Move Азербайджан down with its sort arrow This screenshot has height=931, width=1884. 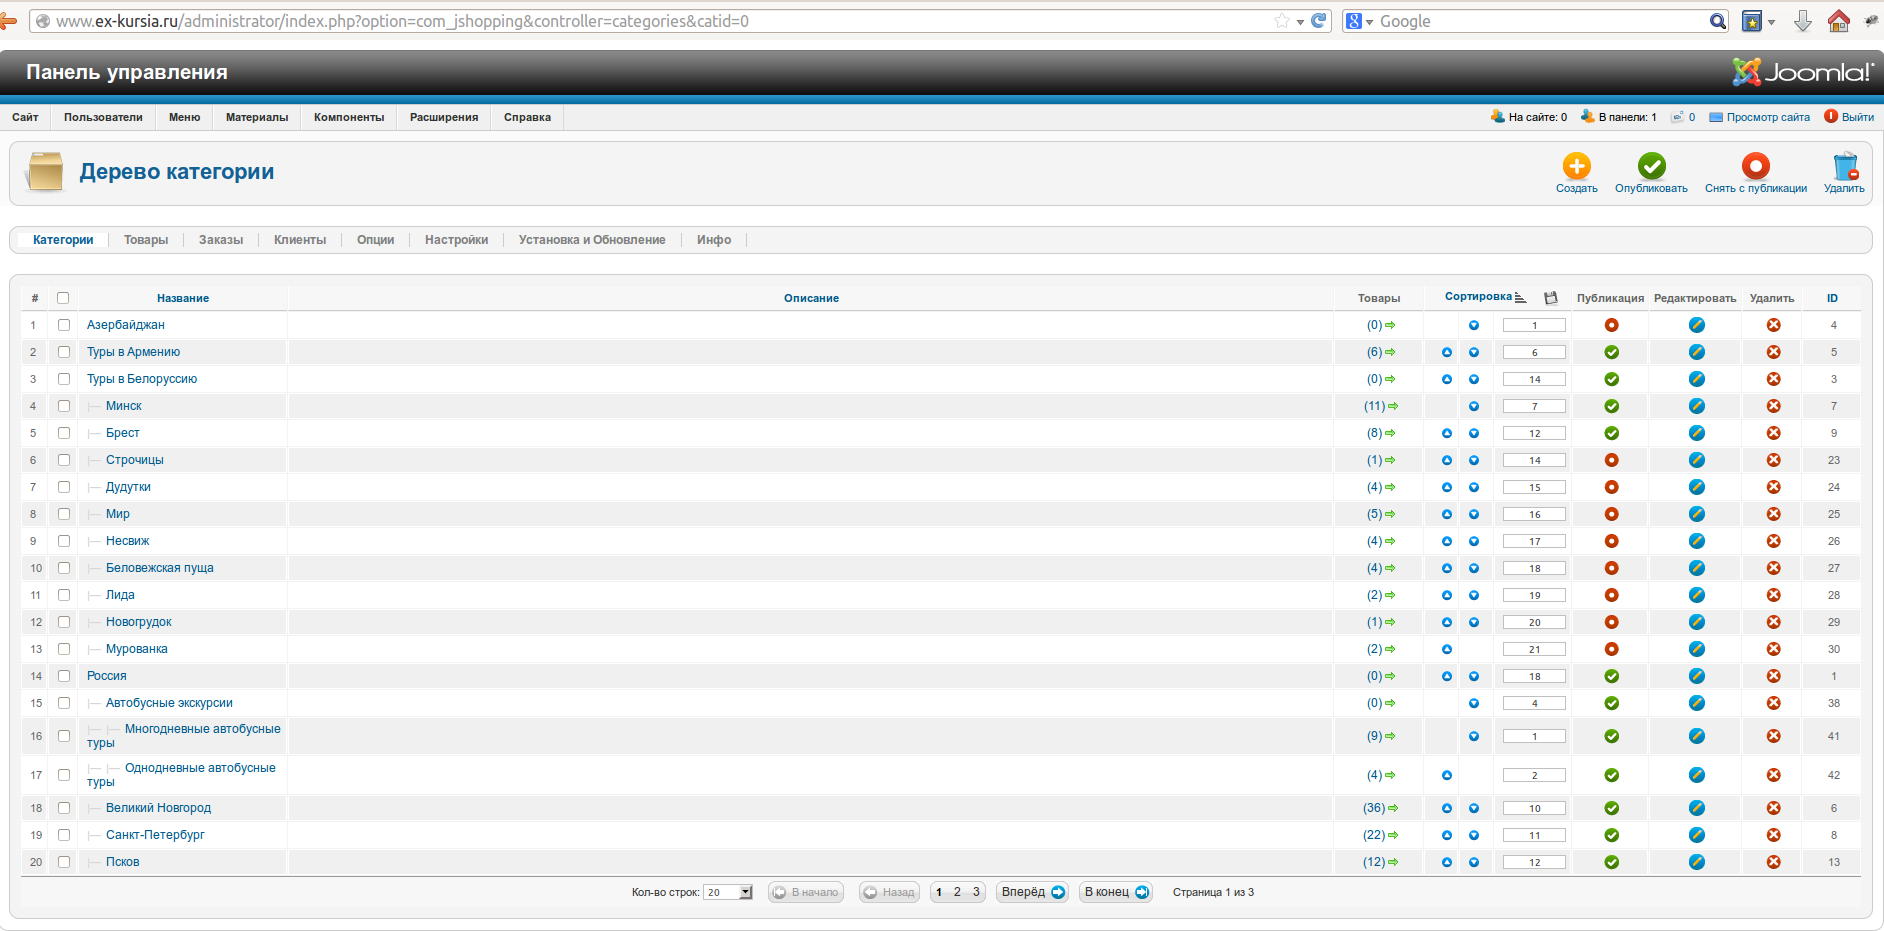pyautogui.click(x=1474, y=325)
